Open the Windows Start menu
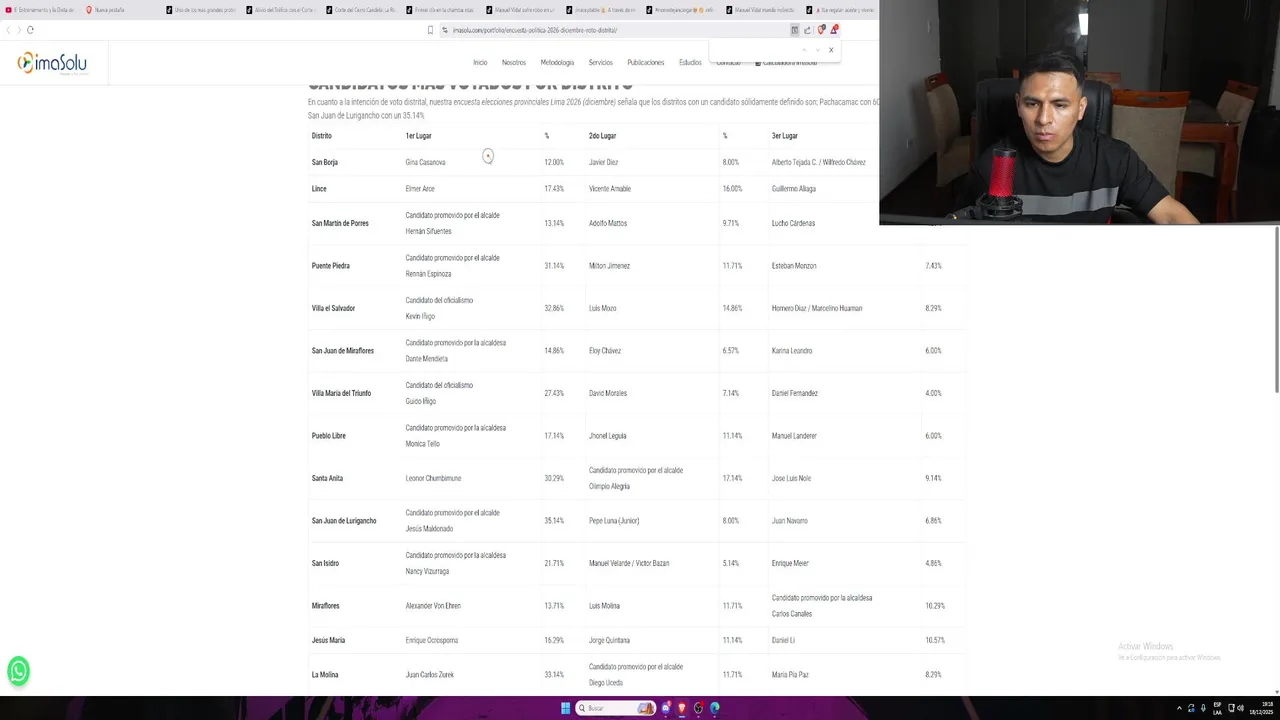1280x720 pixels. pos(565,708)
